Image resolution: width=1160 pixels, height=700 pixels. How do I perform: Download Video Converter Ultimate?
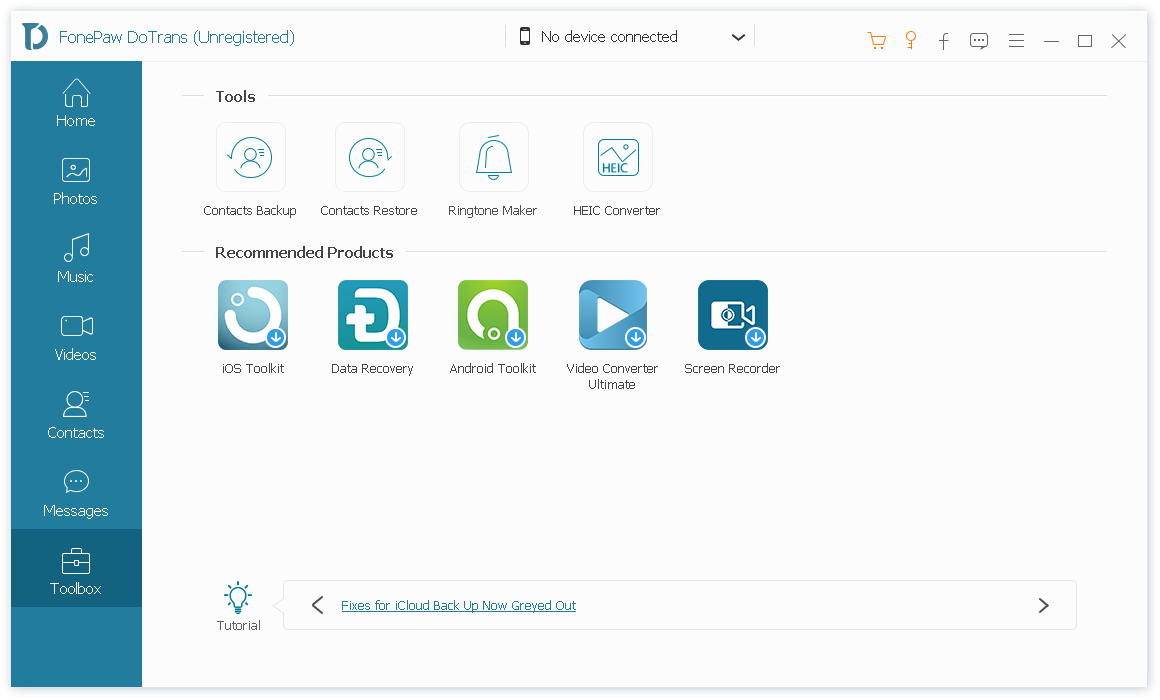pyautogui.click(x=612, y=314)
